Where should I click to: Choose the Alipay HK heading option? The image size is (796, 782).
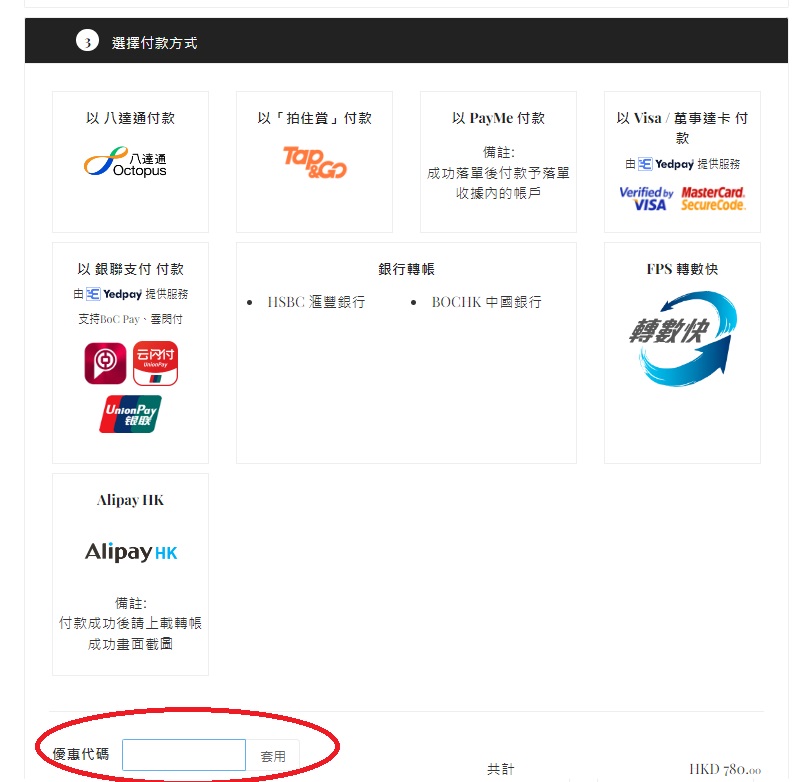130,500
